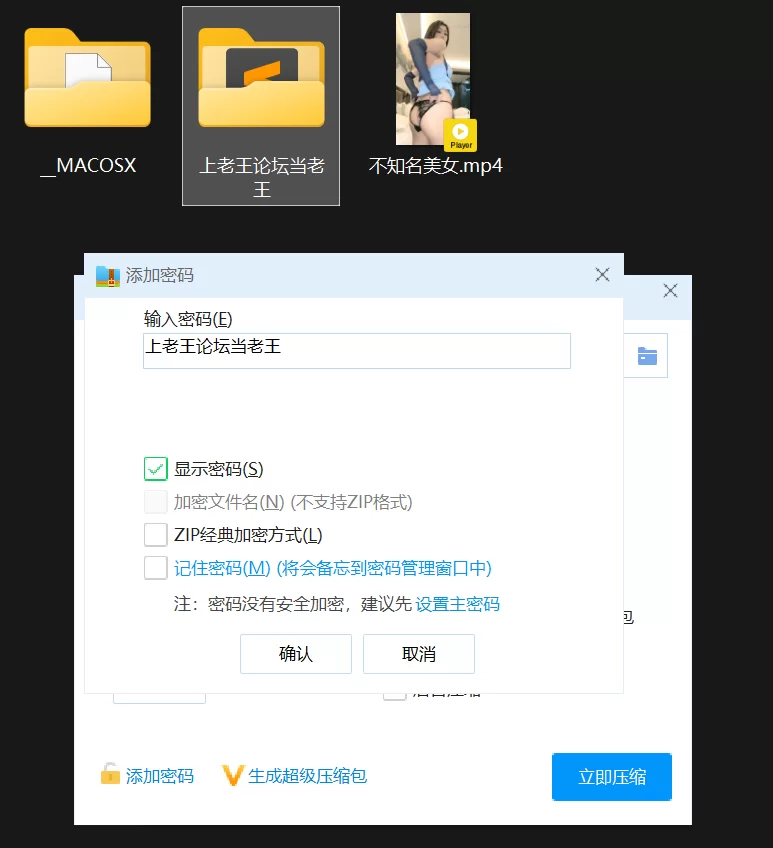
Task: Select the 上老王论坛当老王 folder icon
Action: pyautogui.click(x=261, y=80)
